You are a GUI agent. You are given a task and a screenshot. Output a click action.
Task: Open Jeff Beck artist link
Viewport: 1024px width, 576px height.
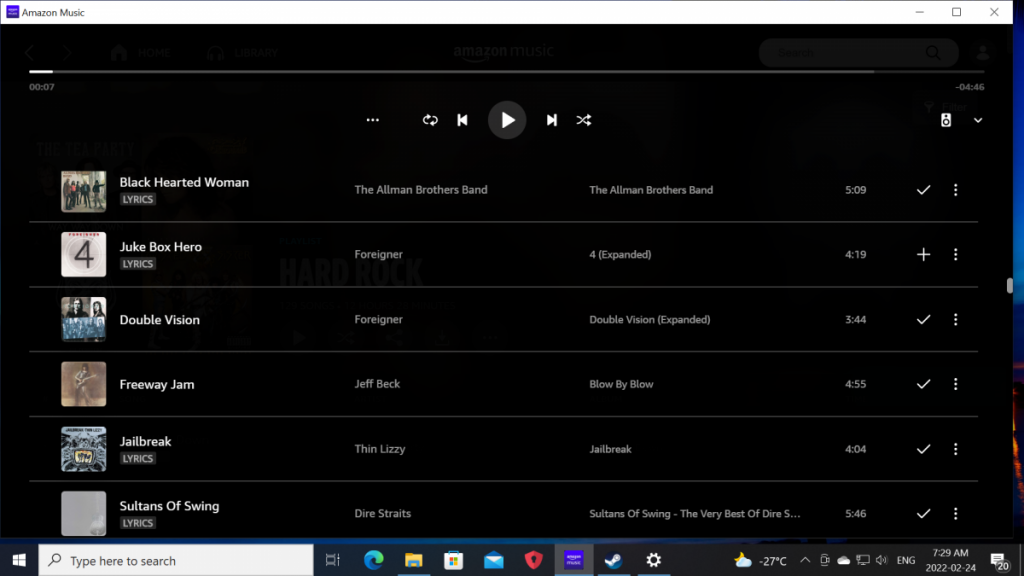coord(377,384)
